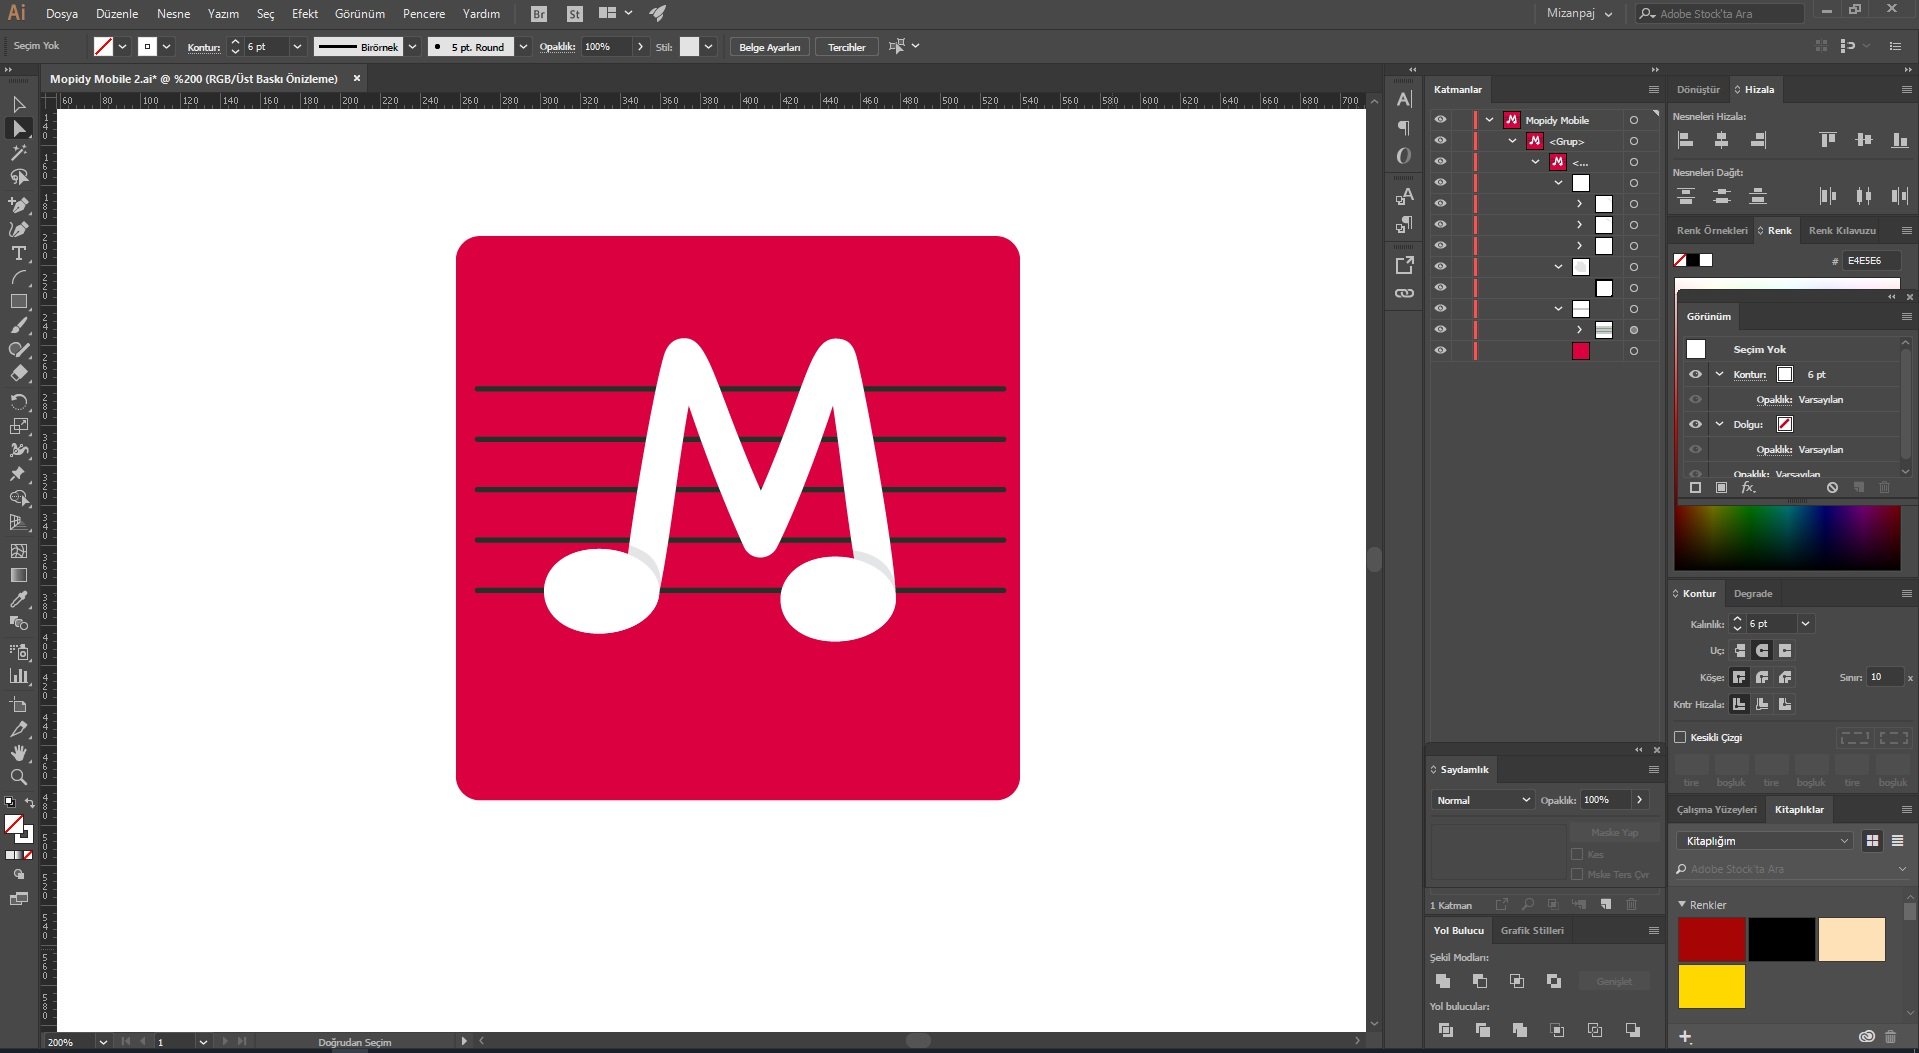The image size is (1919, 1053).
Task: Select the peach library color swatch
Action: (x=1852, y=940)
